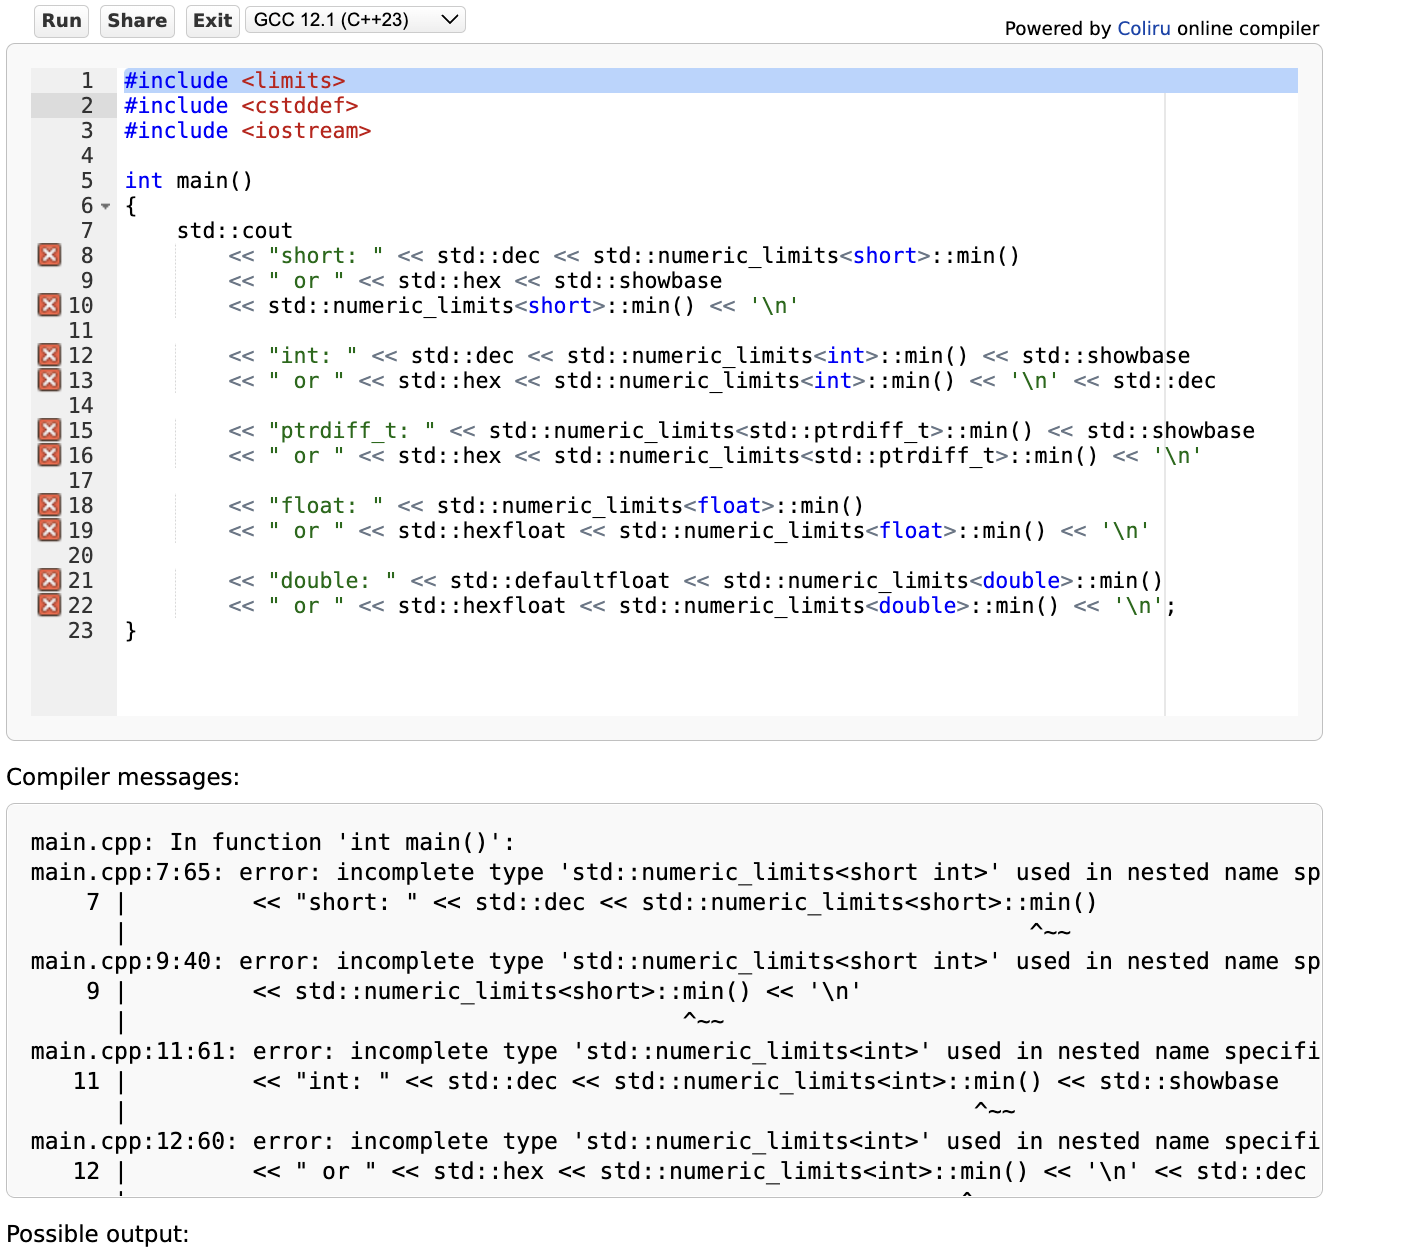This screenshot has width=1406, height=1258.
Task: Click the main.cpp:11:61 error message
Action: (x=675, y=1051)
